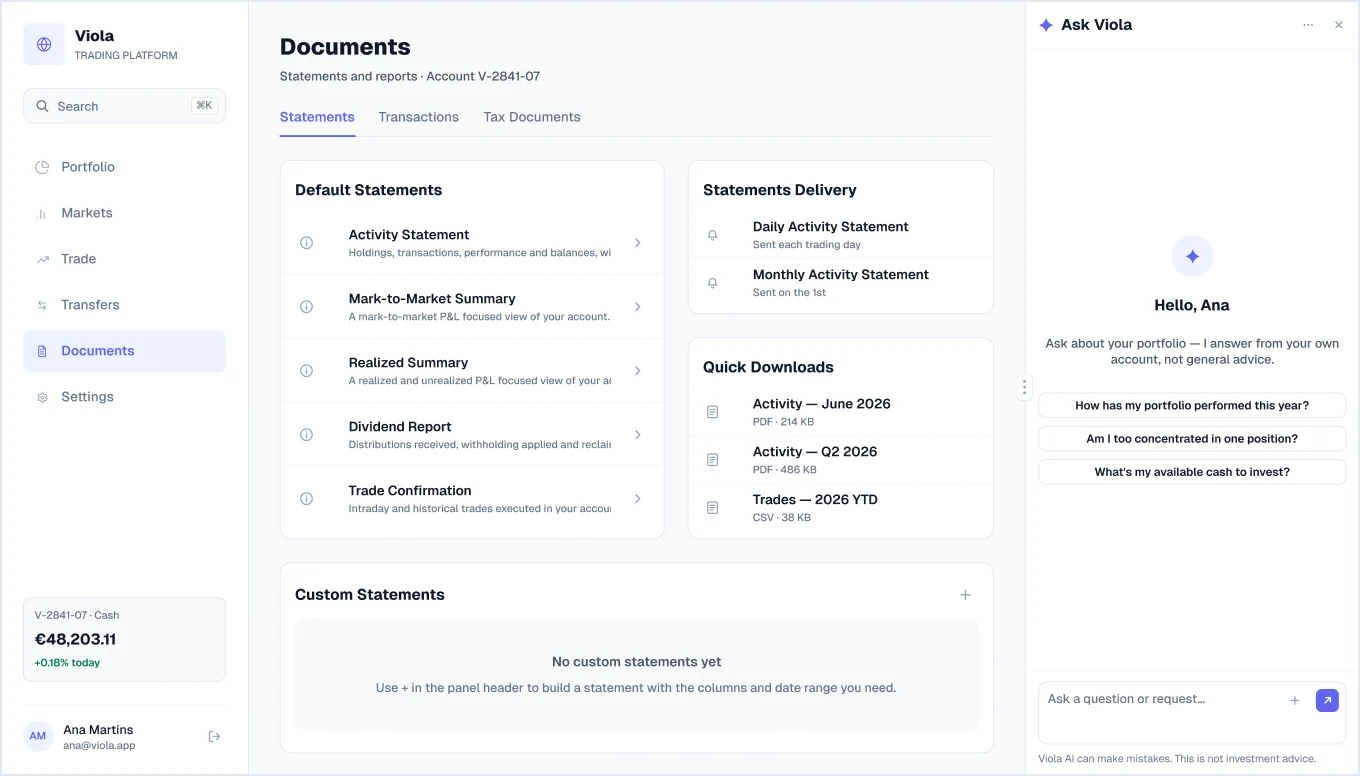Select Documents in the sidebar
This screenshot has width=1360, height=776.
[x=124, y=351]
